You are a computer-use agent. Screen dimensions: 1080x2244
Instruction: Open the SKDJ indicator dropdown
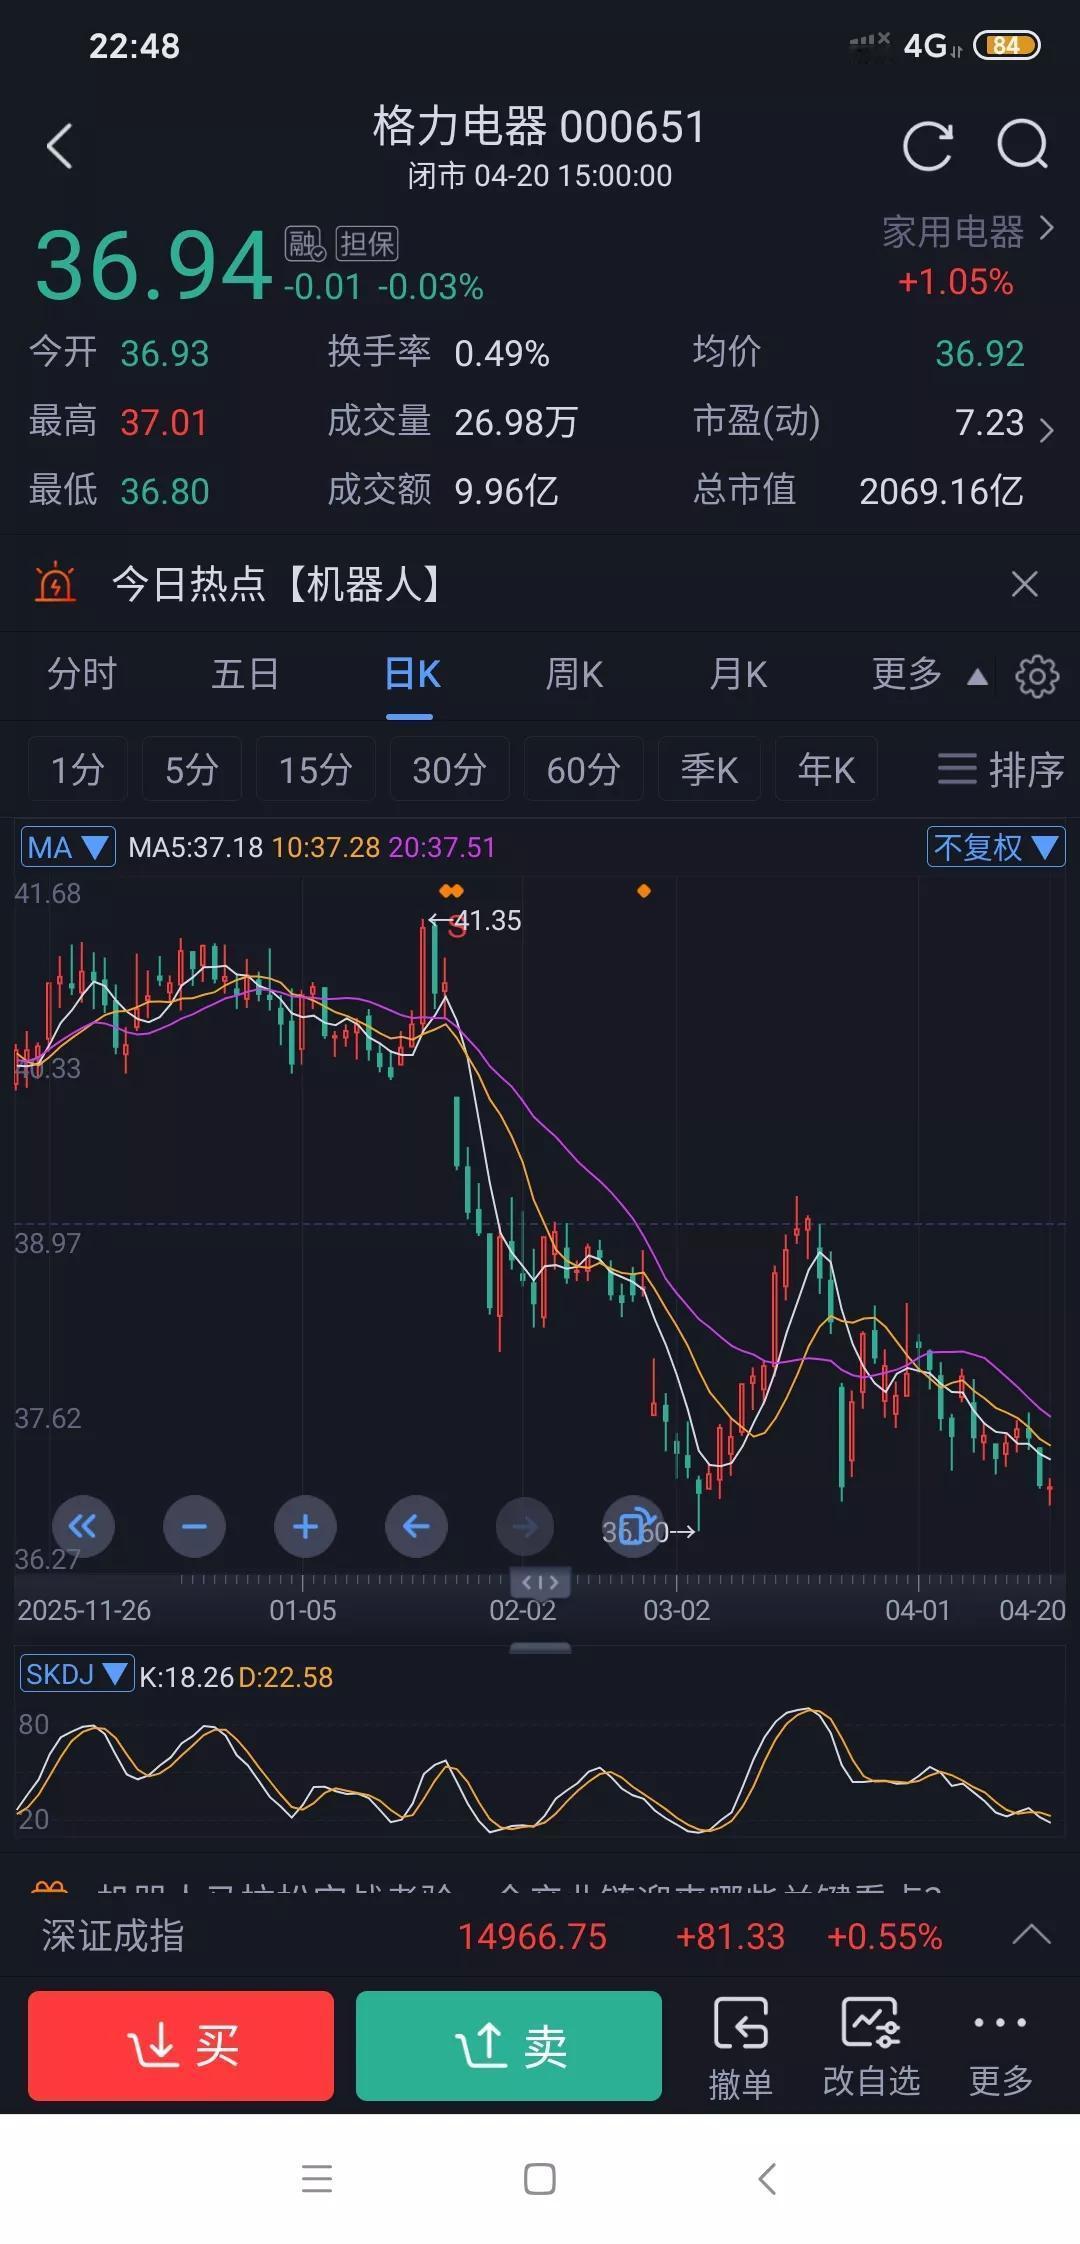pyautogui.click(x=77, y=1675)
